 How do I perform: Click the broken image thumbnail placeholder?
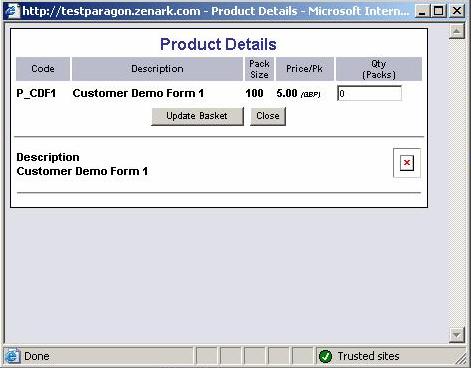(x=407, y=163)
